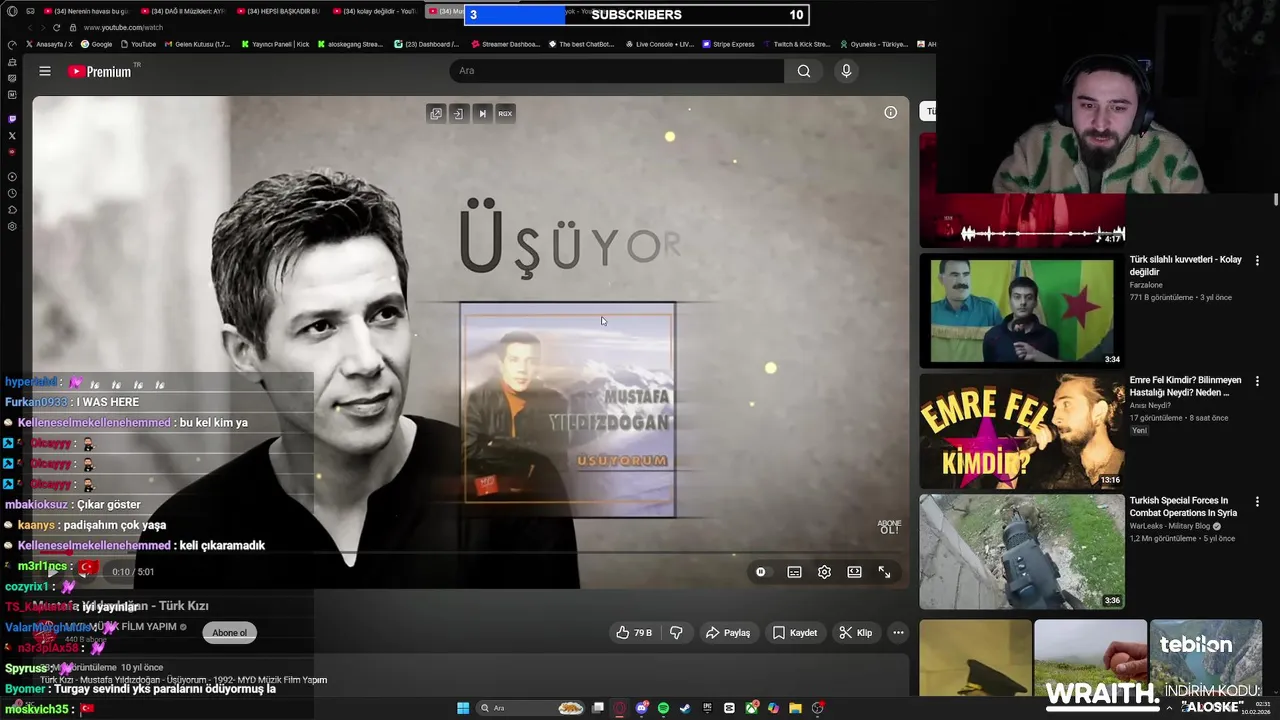Open the 'Twitch & Kick Stre...' bookmark
Viewport: 1280px width, 720px height.
point(796,44)
